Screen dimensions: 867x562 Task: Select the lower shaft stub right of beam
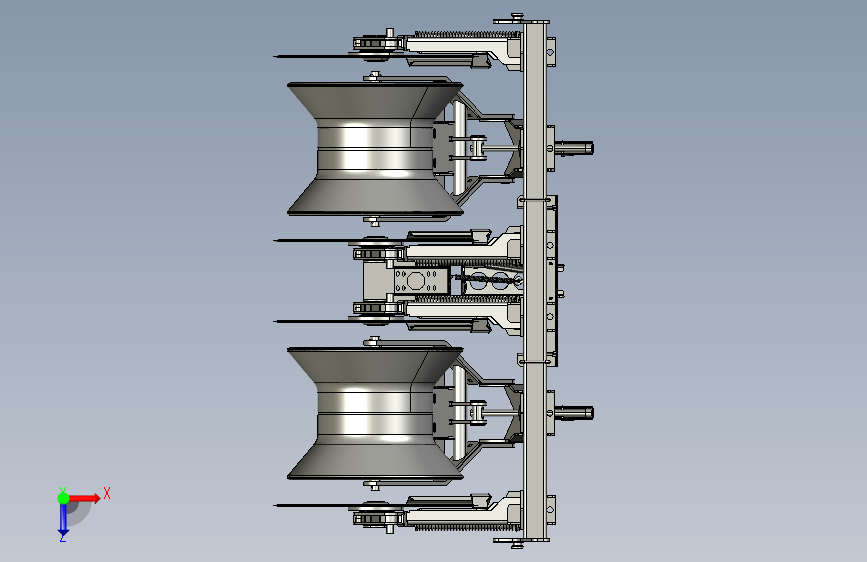click(574, 413)
